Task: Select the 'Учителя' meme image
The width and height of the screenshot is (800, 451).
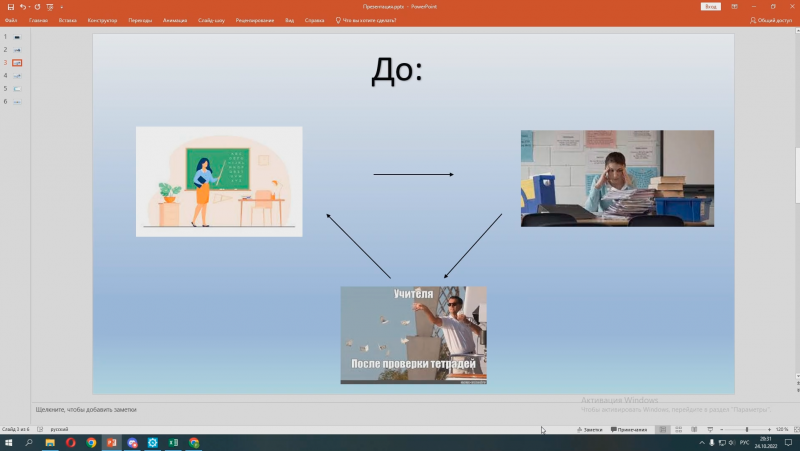Action: 413,335
